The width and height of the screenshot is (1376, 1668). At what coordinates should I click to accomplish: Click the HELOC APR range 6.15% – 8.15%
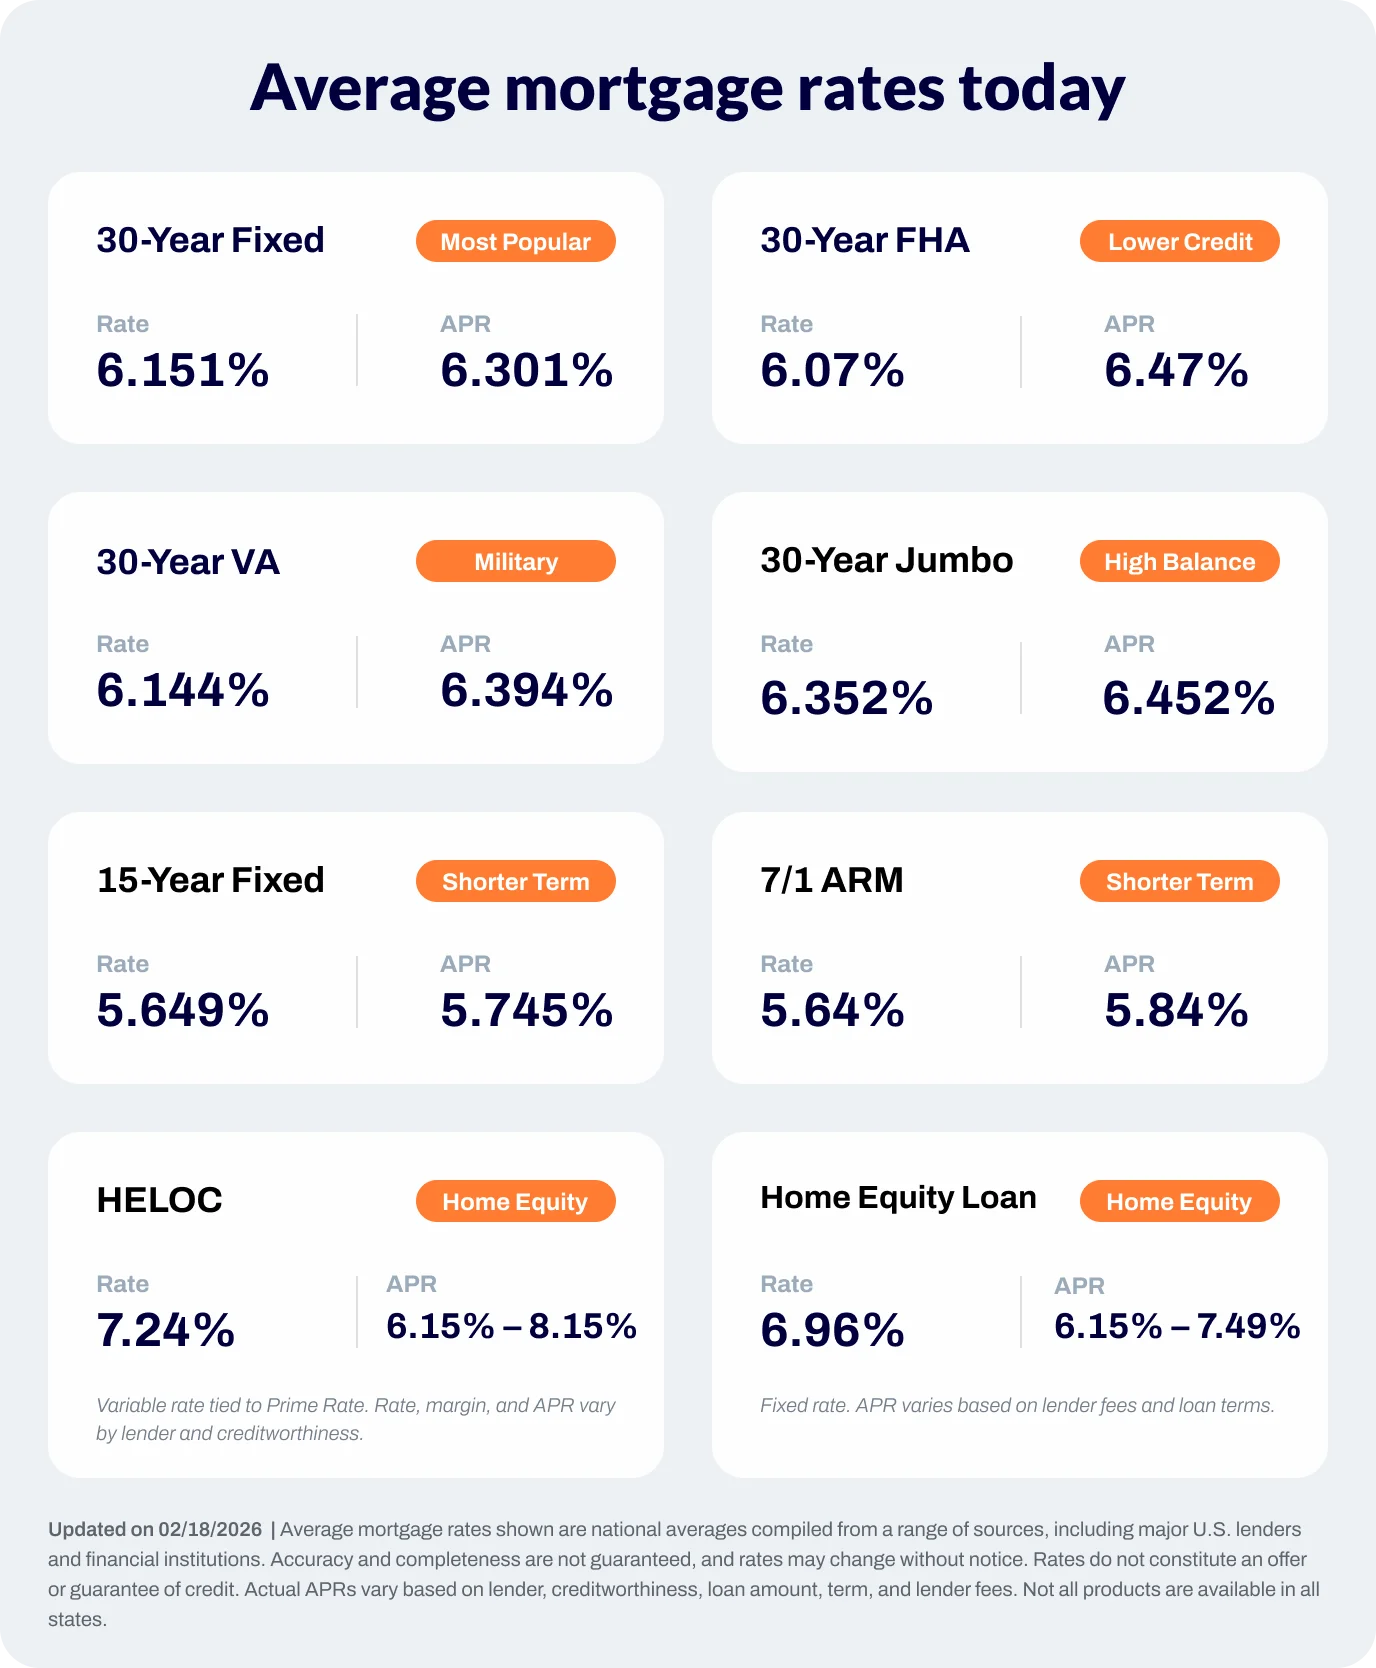pyautogui.click(x=511, y=1327)
